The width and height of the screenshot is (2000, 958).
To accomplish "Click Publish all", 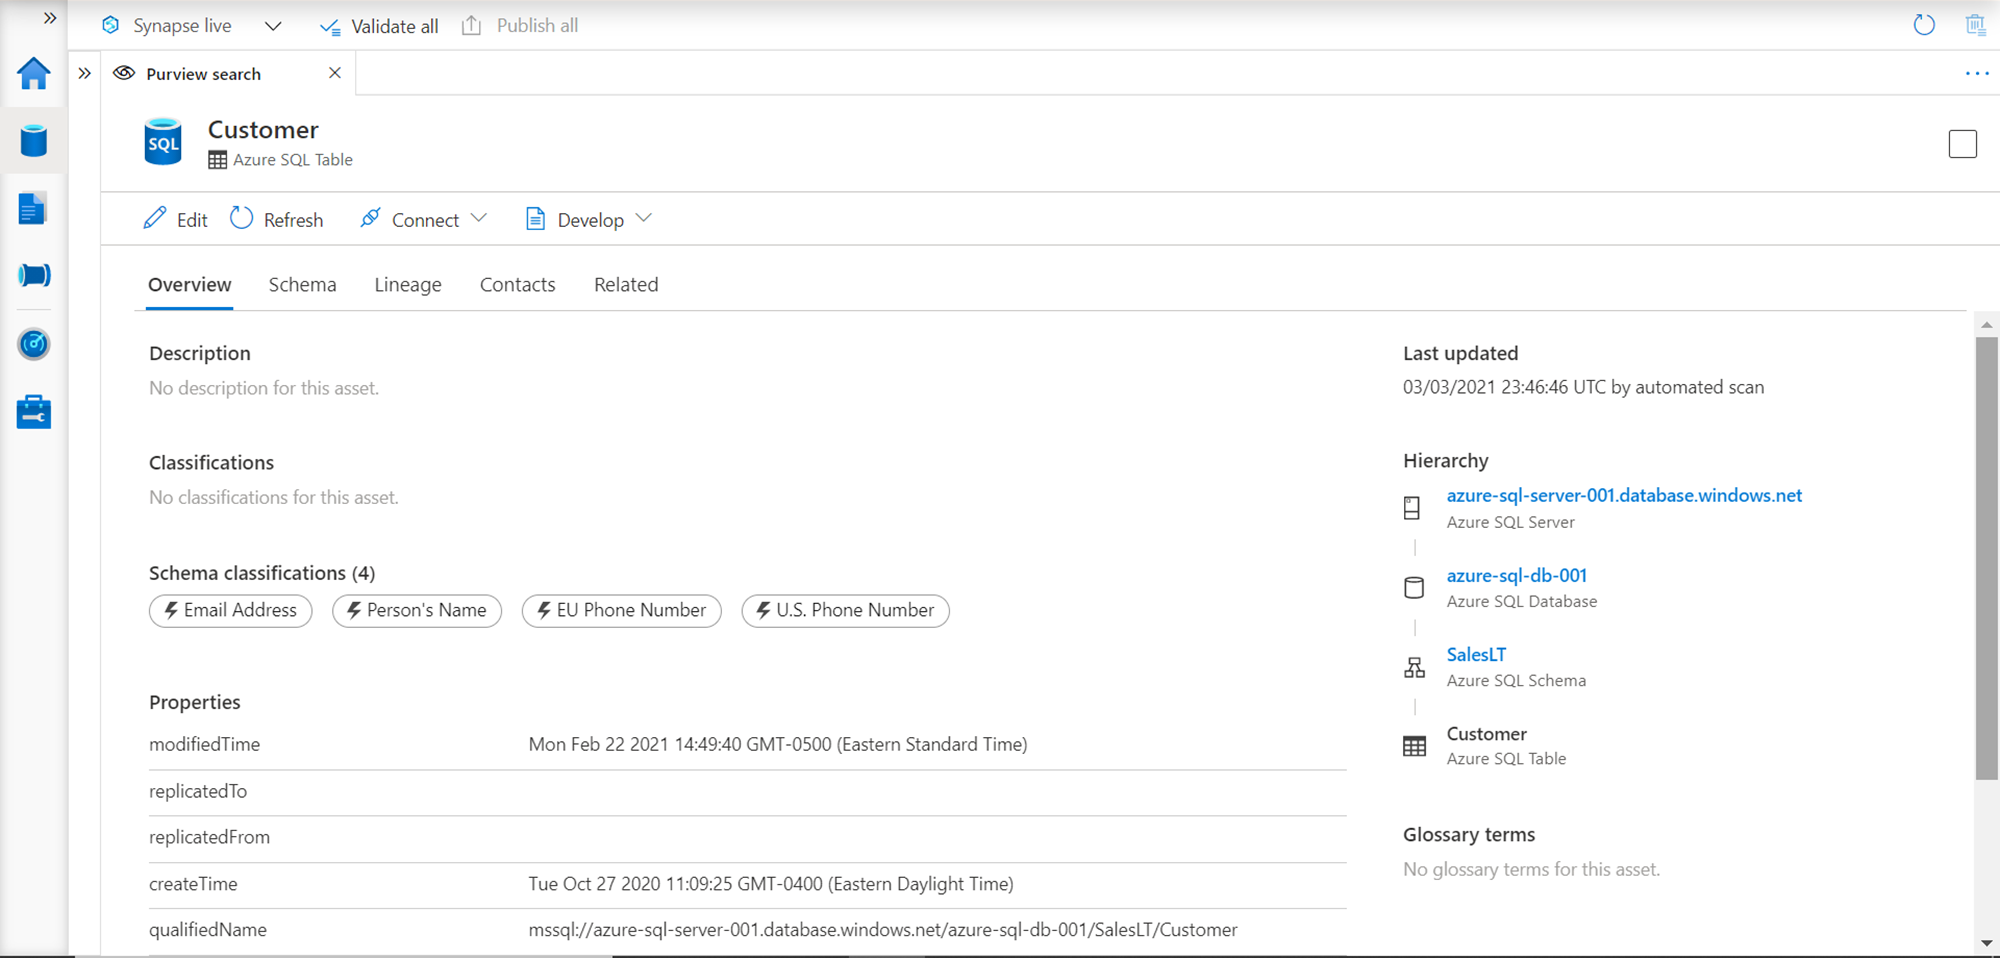I will click(520, 25).
